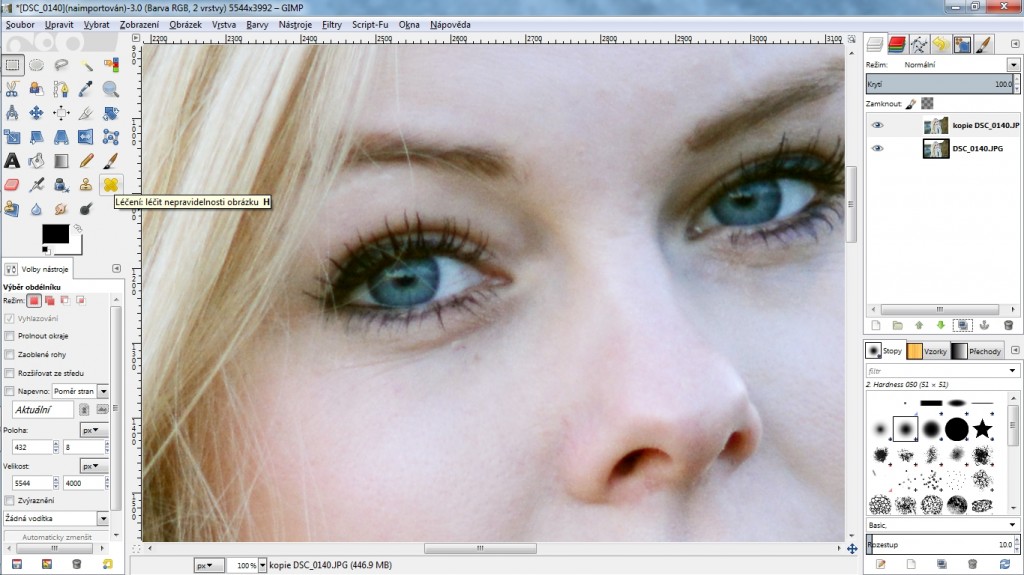This screenshot has width=1024, height=575.
Task: Choose the Paths pen tool
Action: click(x=61, y=89)
